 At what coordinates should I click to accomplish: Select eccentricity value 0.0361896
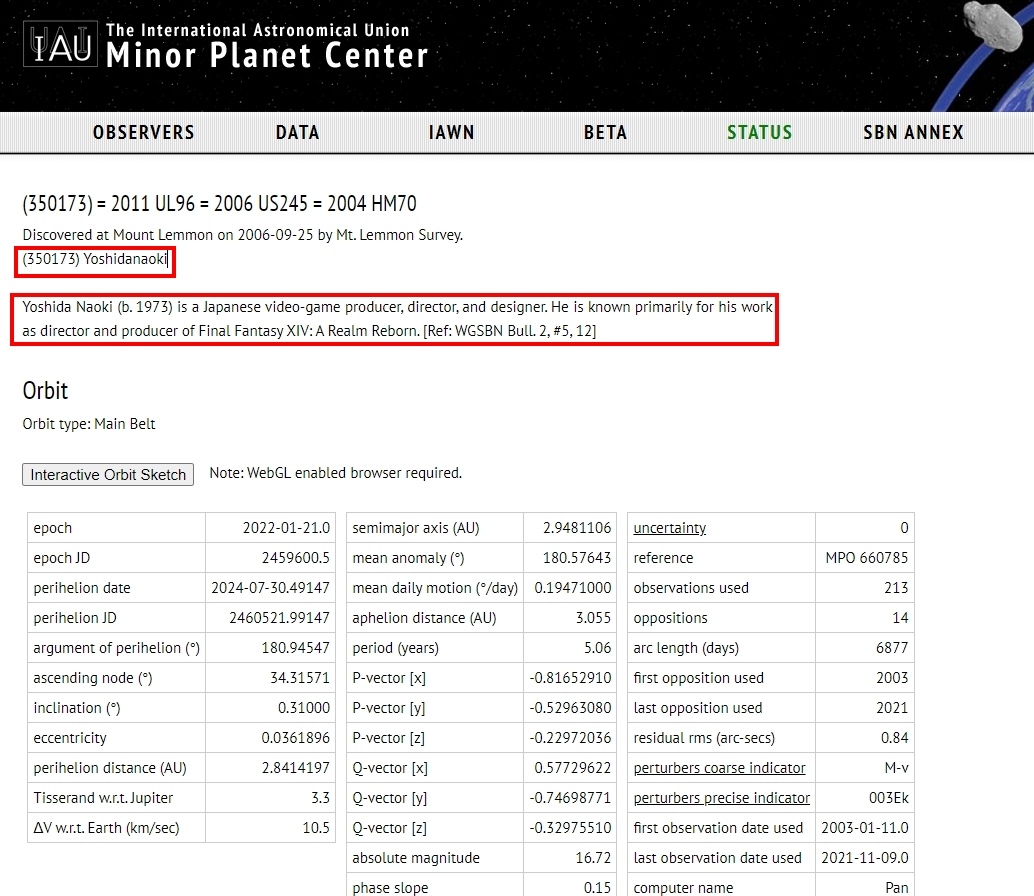click(x=295, y=738)
